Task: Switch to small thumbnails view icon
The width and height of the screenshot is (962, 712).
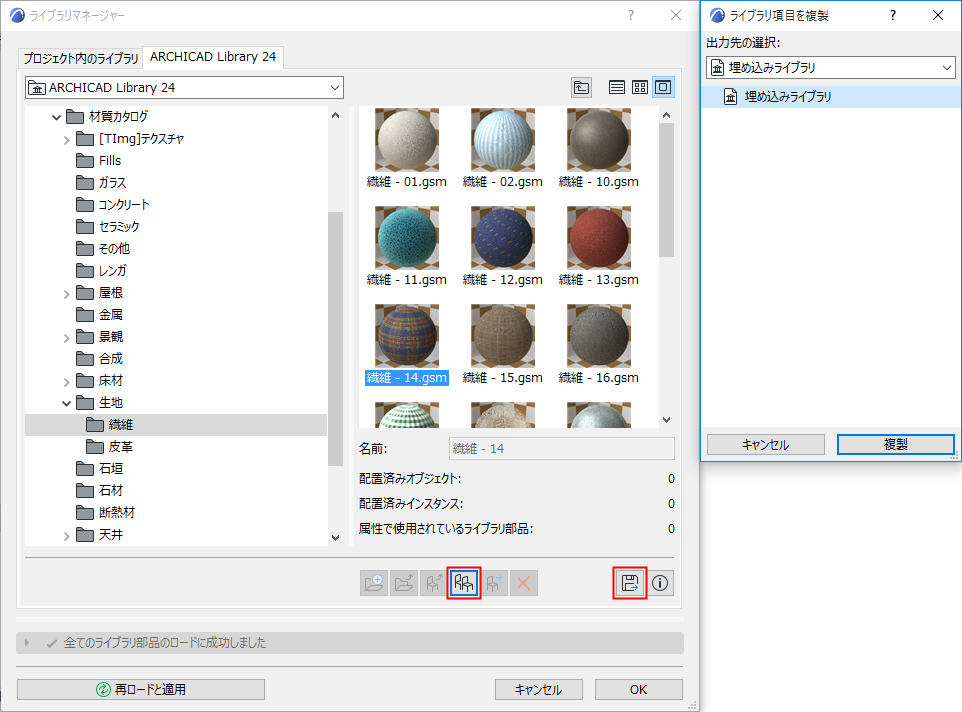Action: click(639, 88)
